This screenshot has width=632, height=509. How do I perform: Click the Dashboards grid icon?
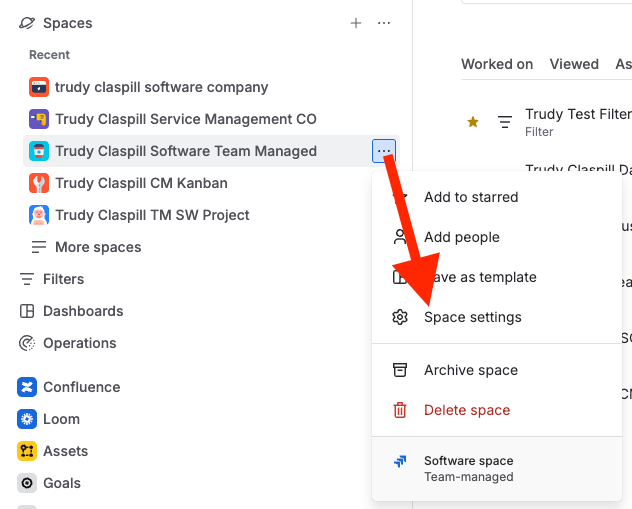click(x=27, y=311)
